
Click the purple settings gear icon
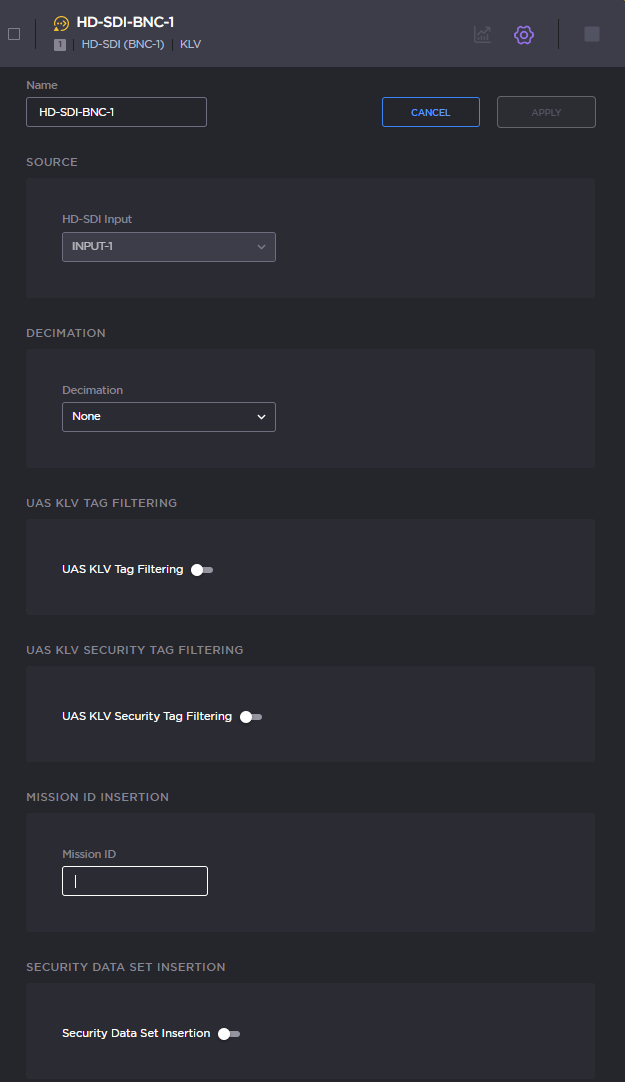point(524,35)
